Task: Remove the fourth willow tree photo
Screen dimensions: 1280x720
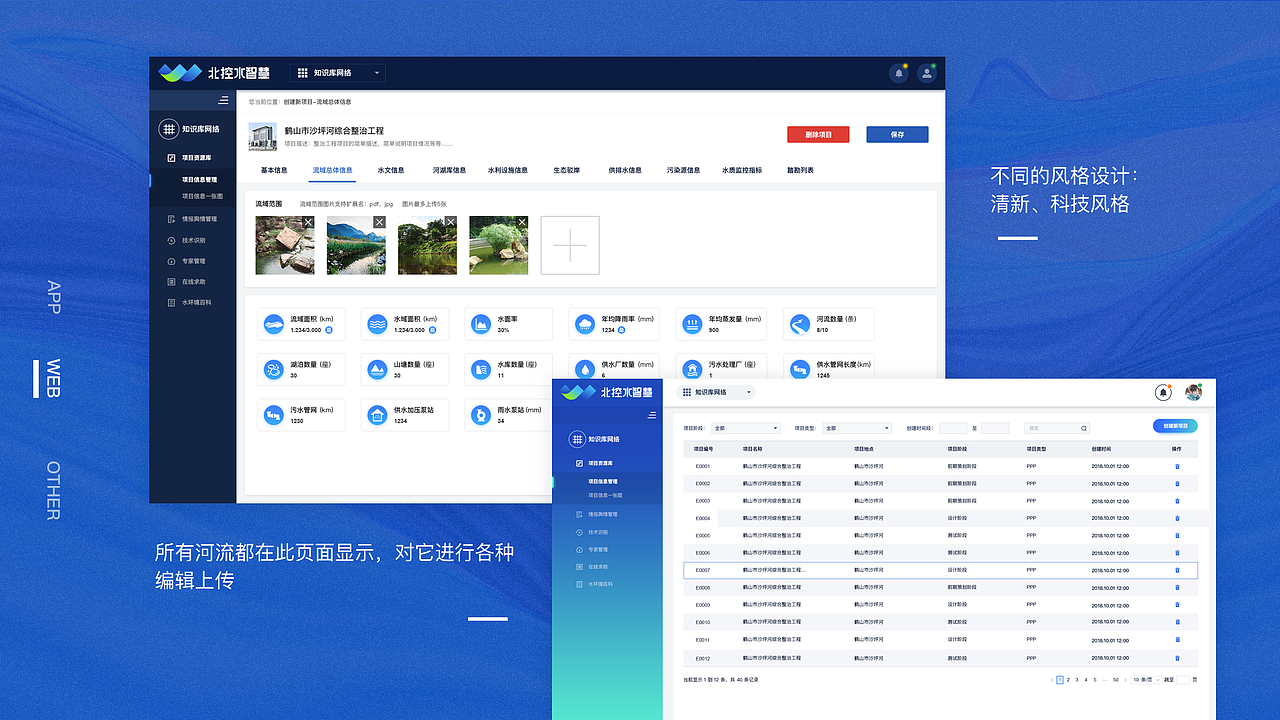Action: click(x=521, y=222)
